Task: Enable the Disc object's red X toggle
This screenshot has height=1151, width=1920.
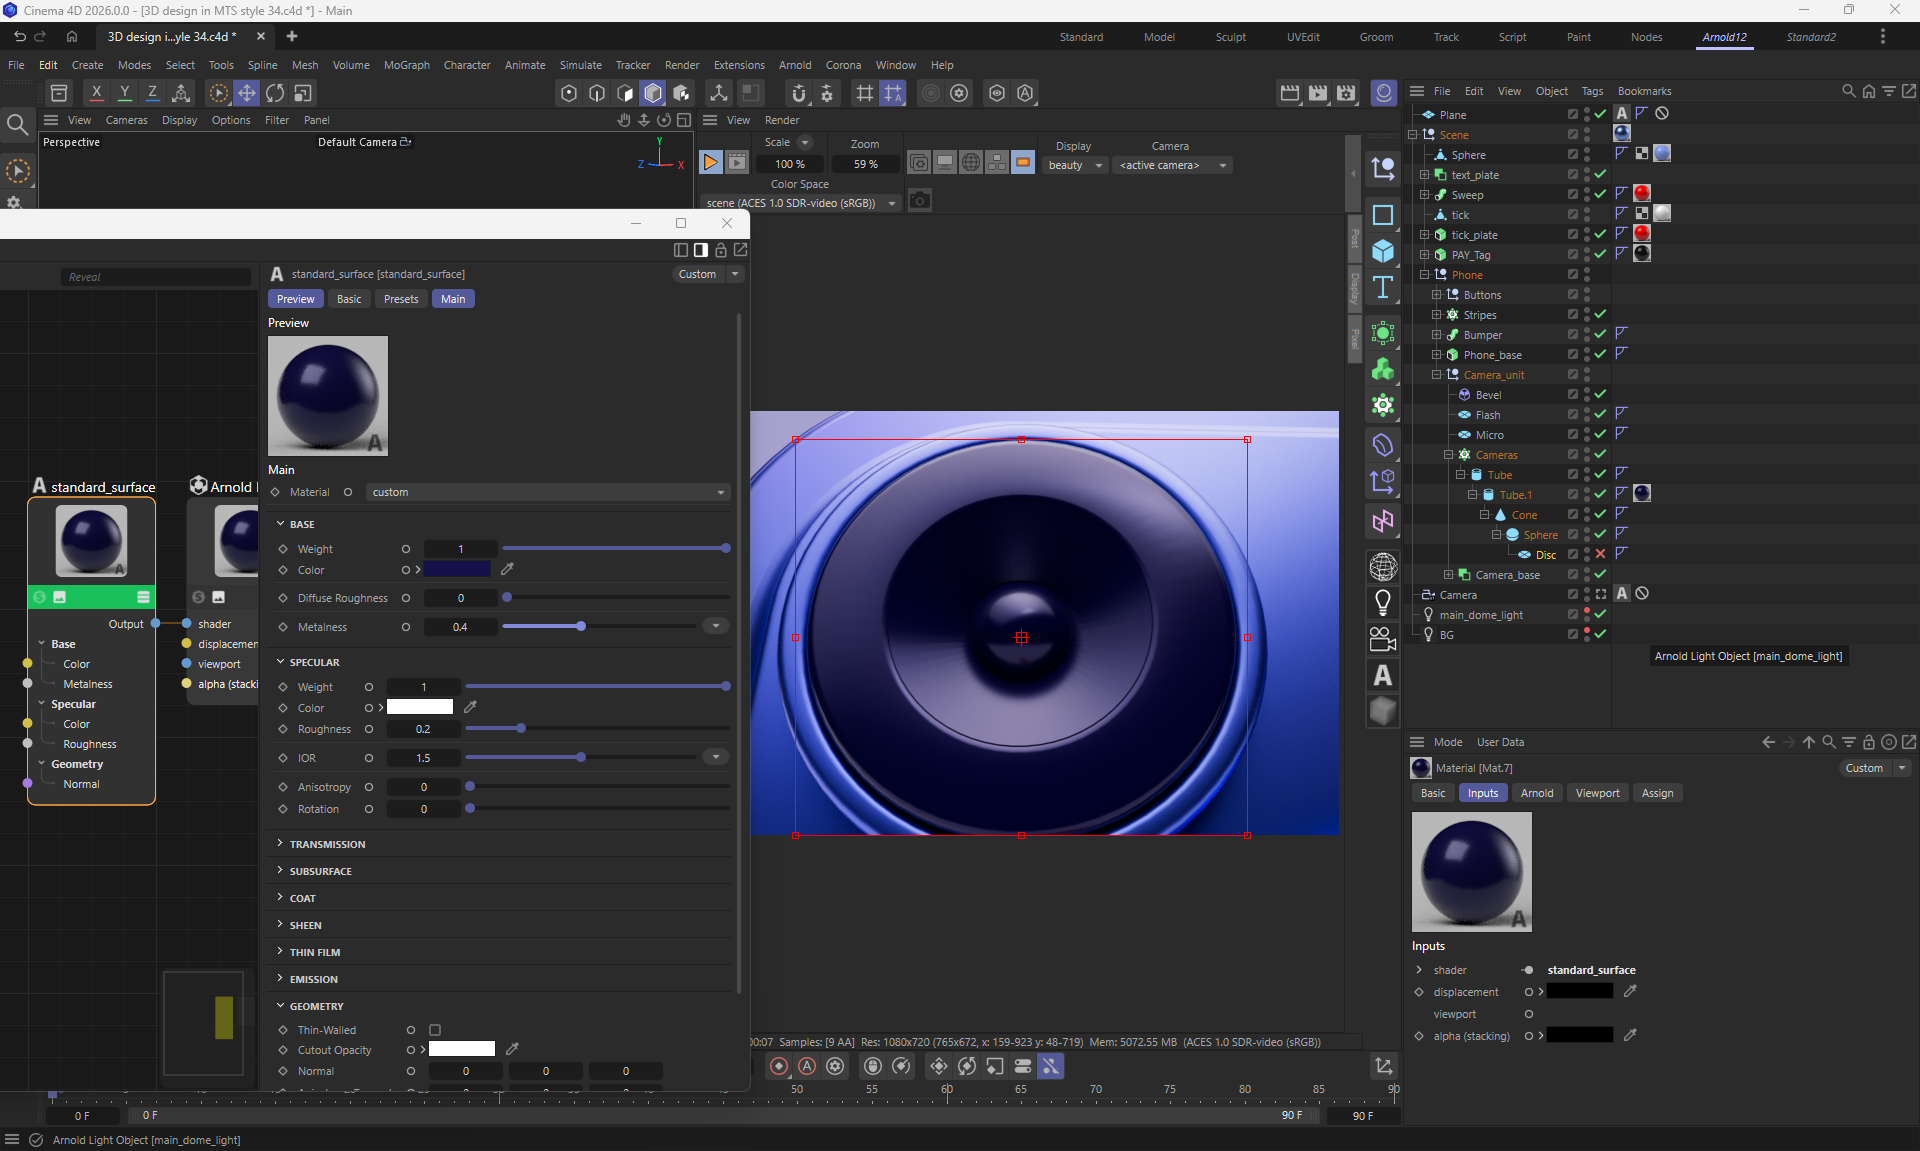Action: tap(1600, 554)
